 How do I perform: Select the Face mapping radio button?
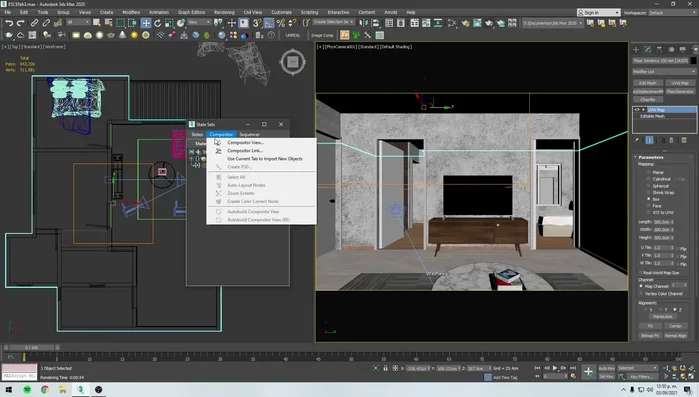(x=648, y=206)
